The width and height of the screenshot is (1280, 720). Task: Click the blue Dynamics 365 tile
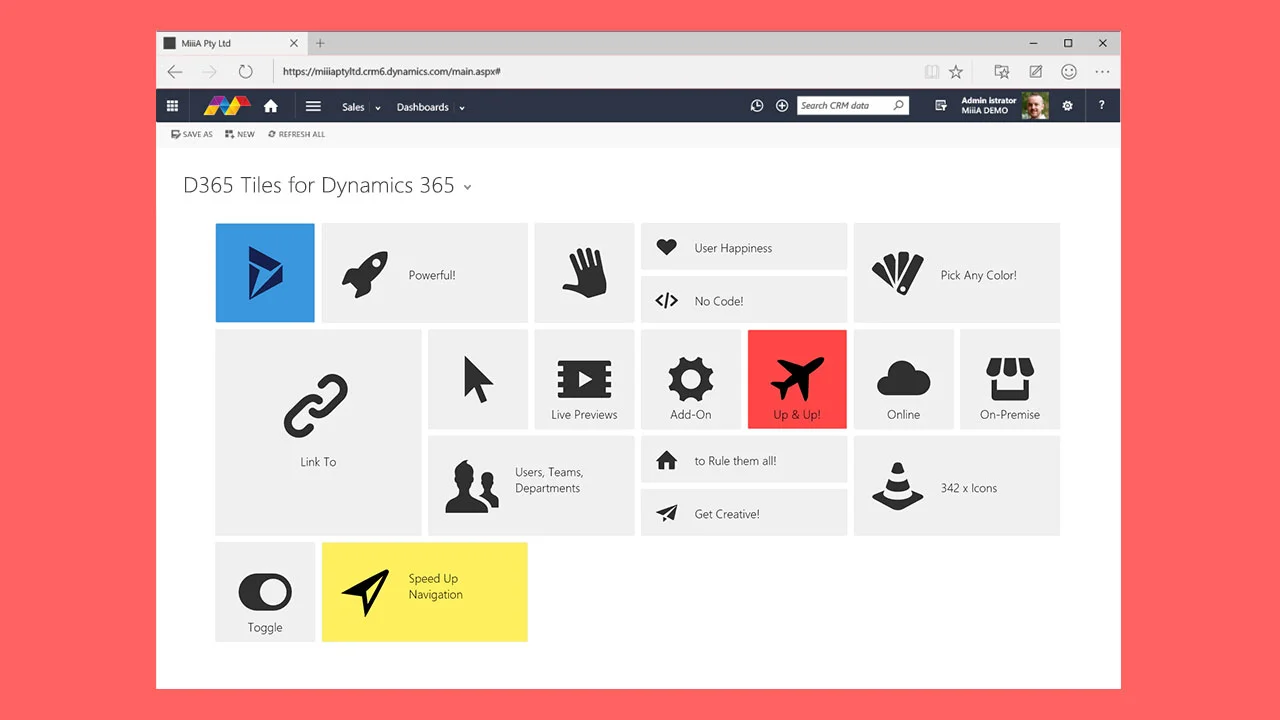pos(265,273)
